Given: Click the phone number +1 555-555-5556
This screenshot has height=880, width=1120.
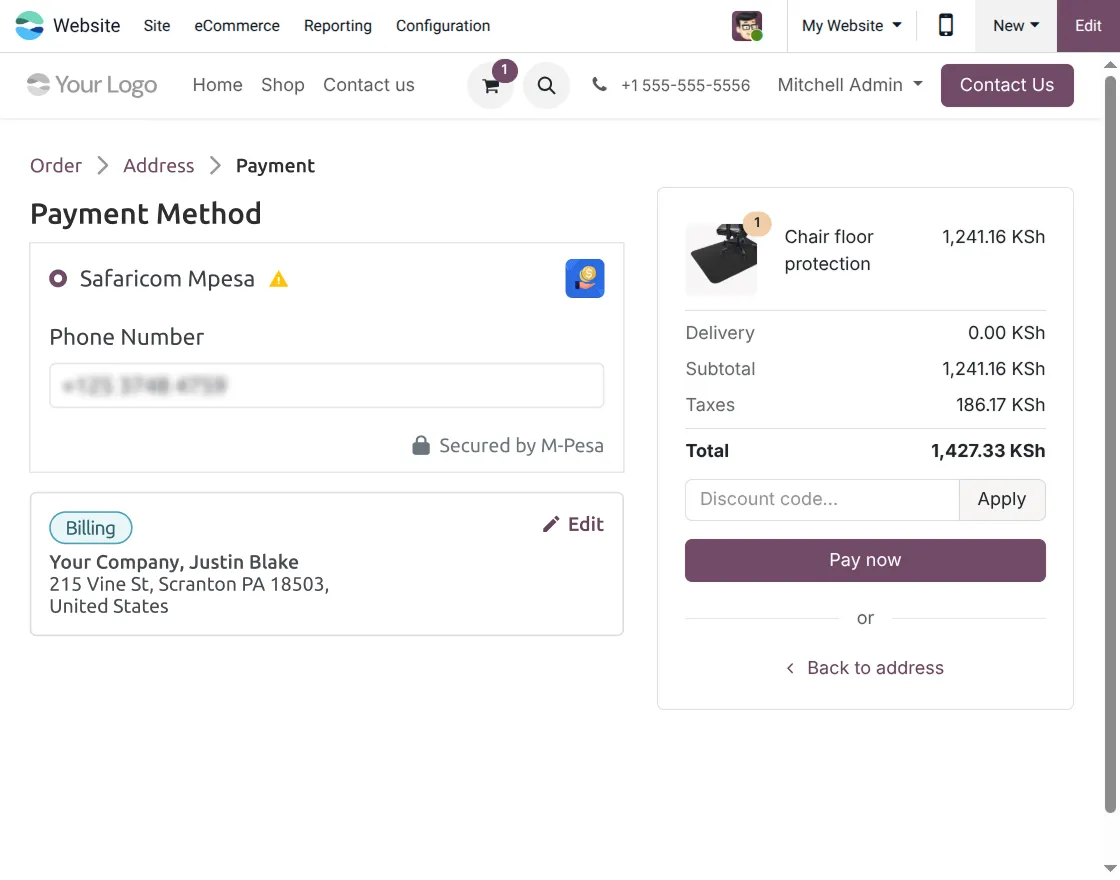Looking at the screenshot, I should pos(686,86).
